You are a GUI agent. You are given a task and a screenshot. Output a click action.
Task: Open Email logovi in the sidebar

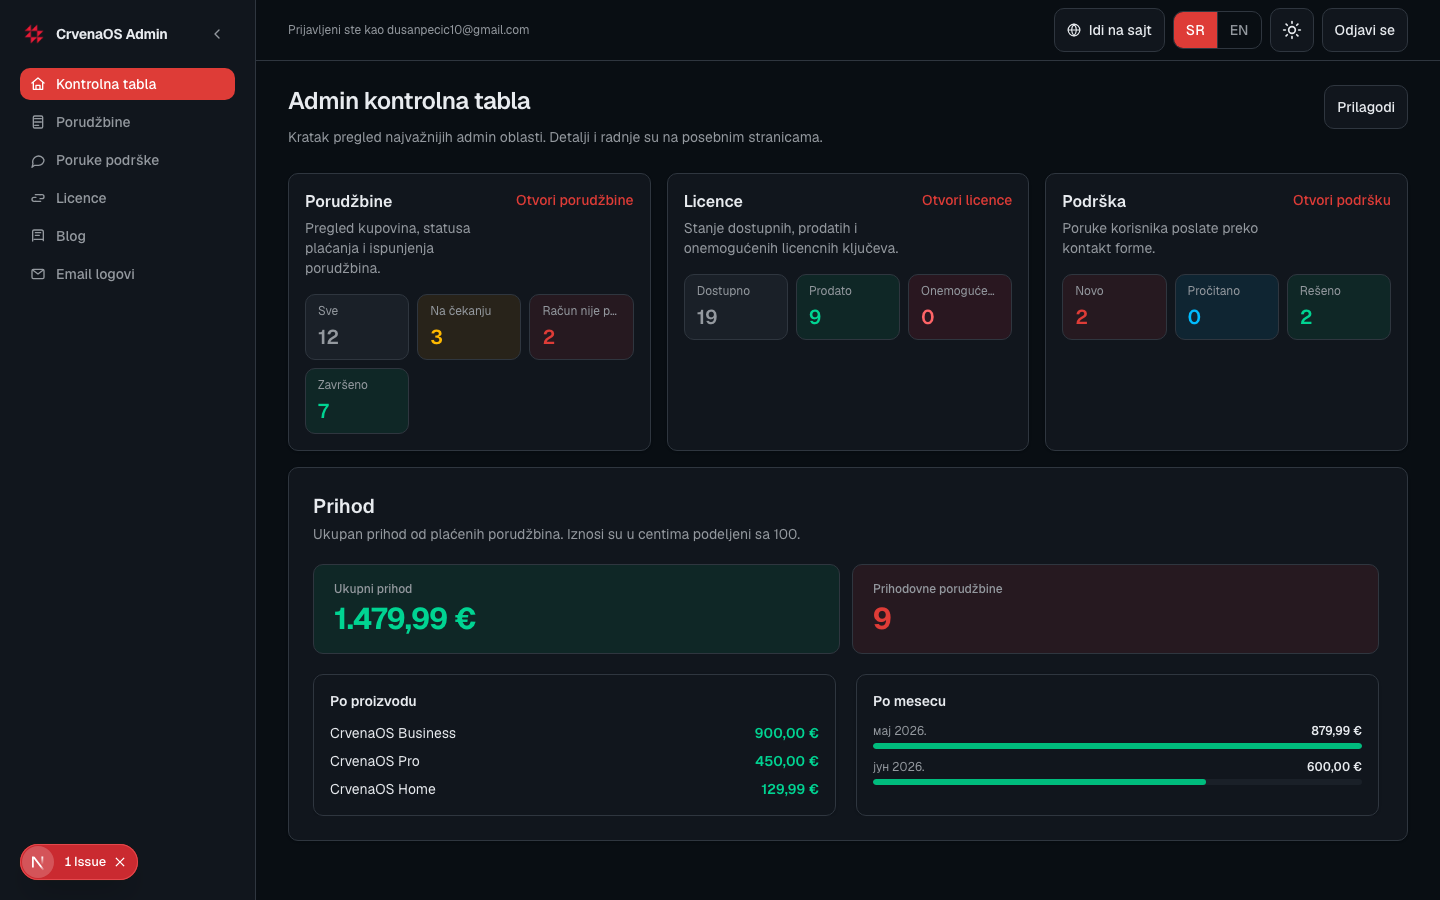click(x=127, y=274)
